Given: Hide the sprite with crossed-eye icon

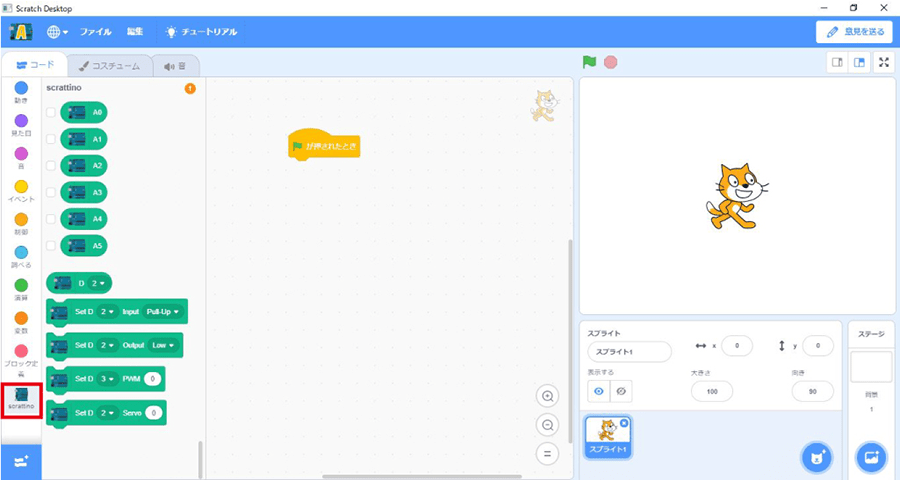Looking at the screenshot, I should (x=620, y=392).
